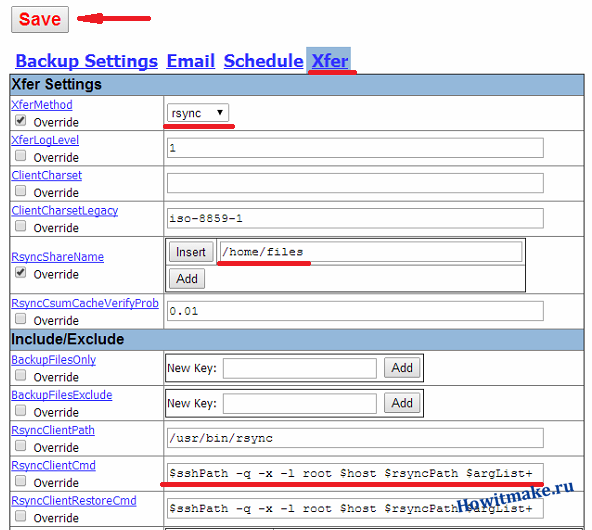Focus the RsyncClientRestoreCmd command field
This screenshot has width=592, height=530.
355,508
